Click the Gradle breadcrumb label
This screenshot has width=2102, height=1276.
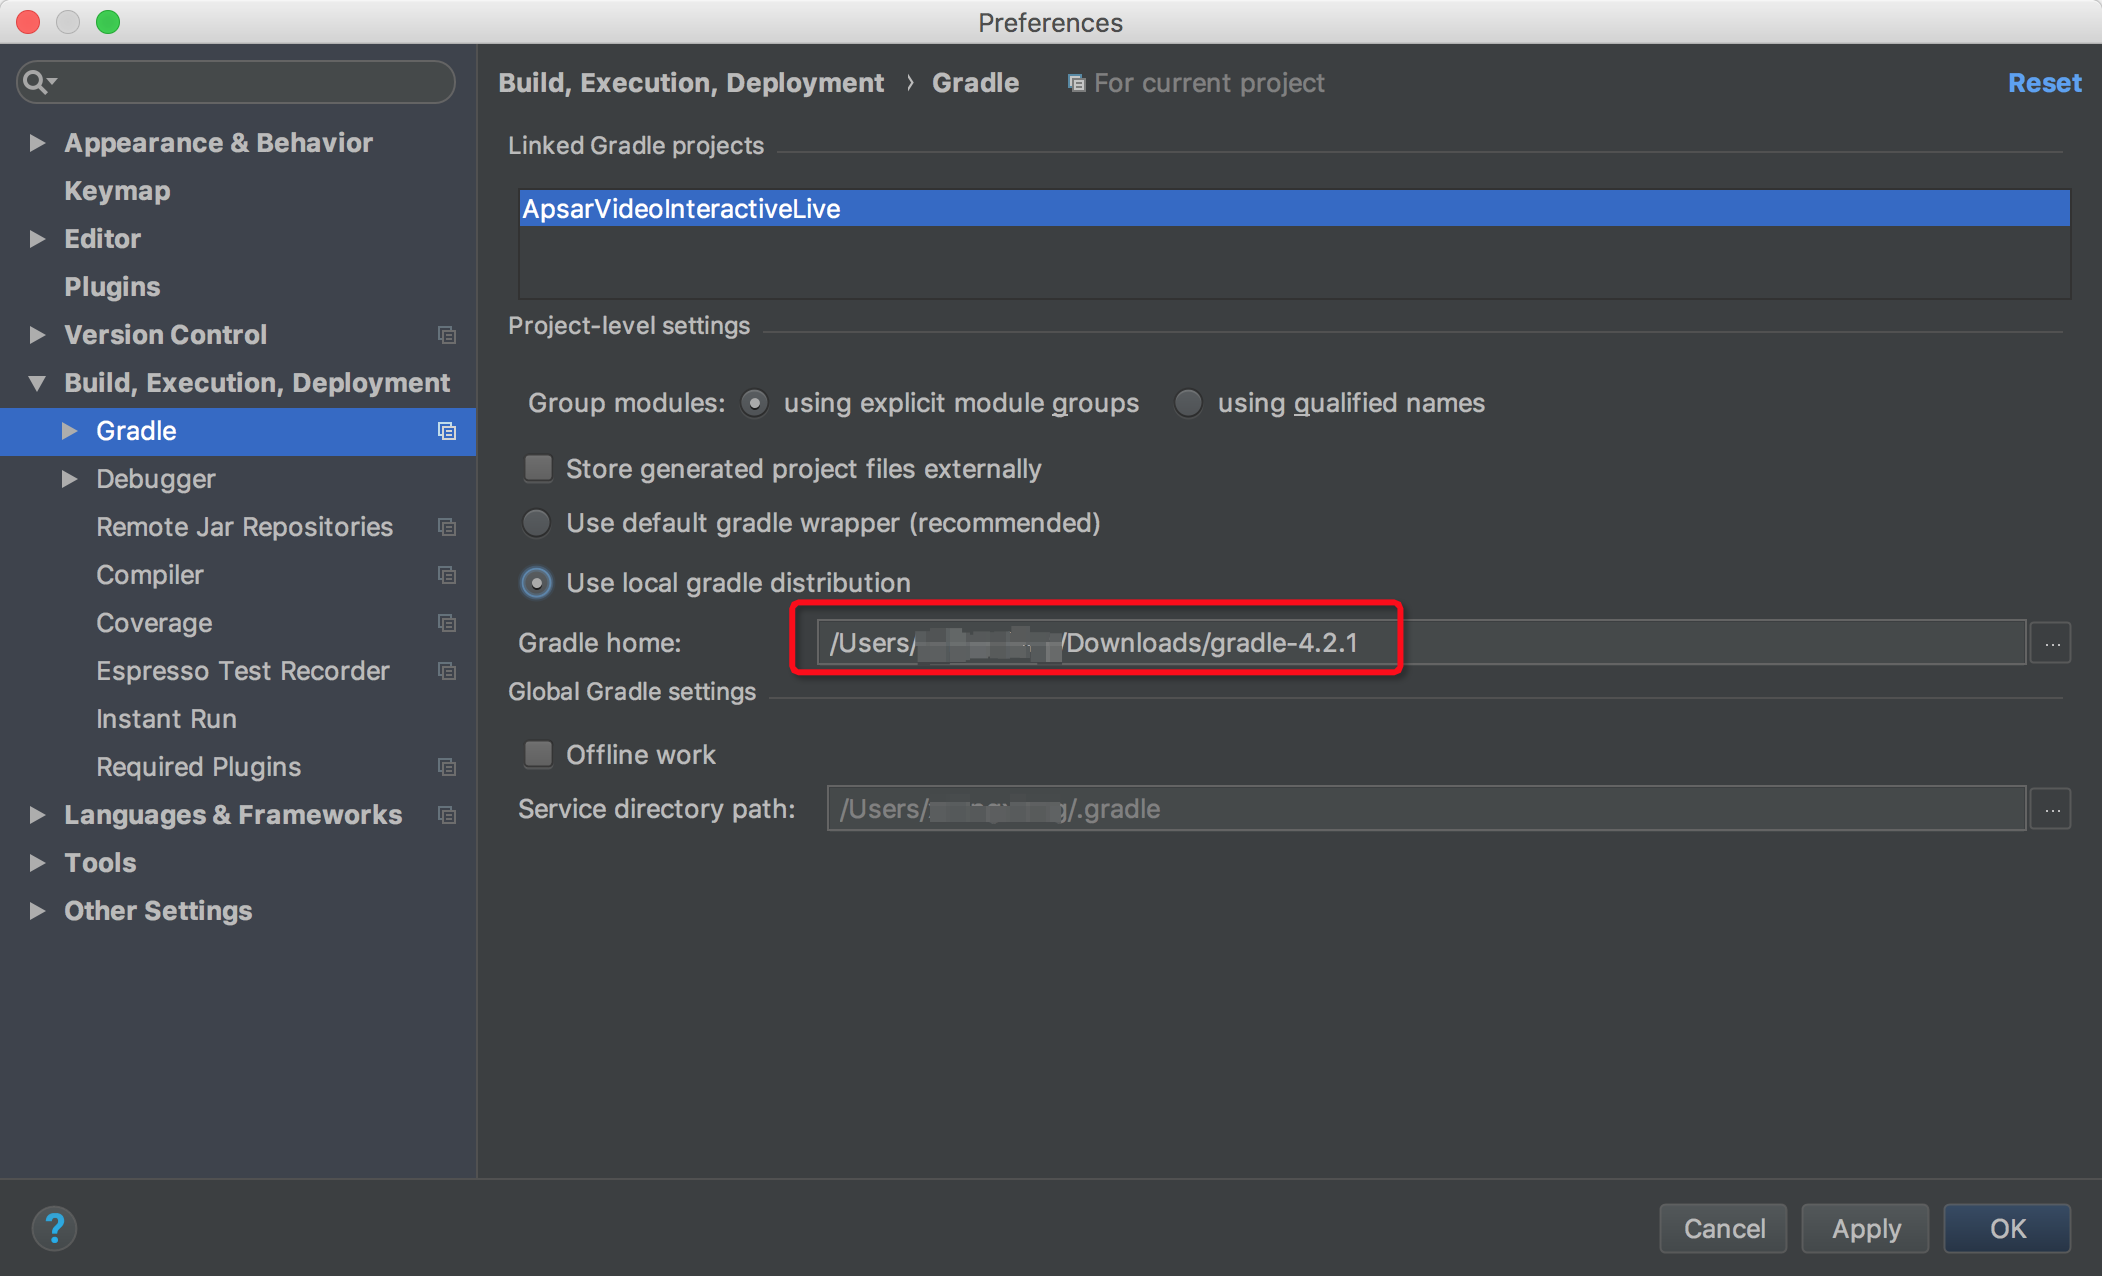tap(975, 83)
